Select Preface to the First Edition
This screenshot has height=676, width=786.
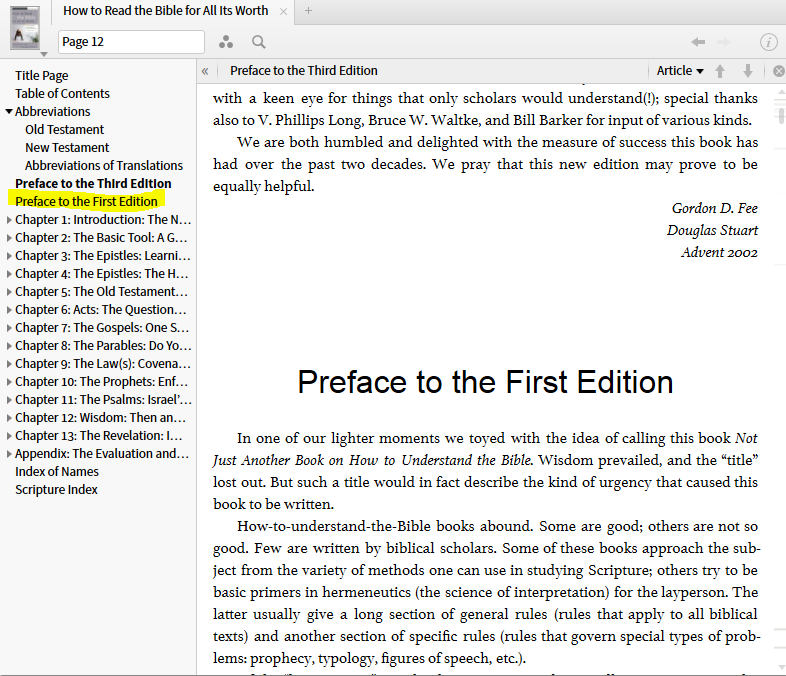pyautogui.click(x=86, y=201)
